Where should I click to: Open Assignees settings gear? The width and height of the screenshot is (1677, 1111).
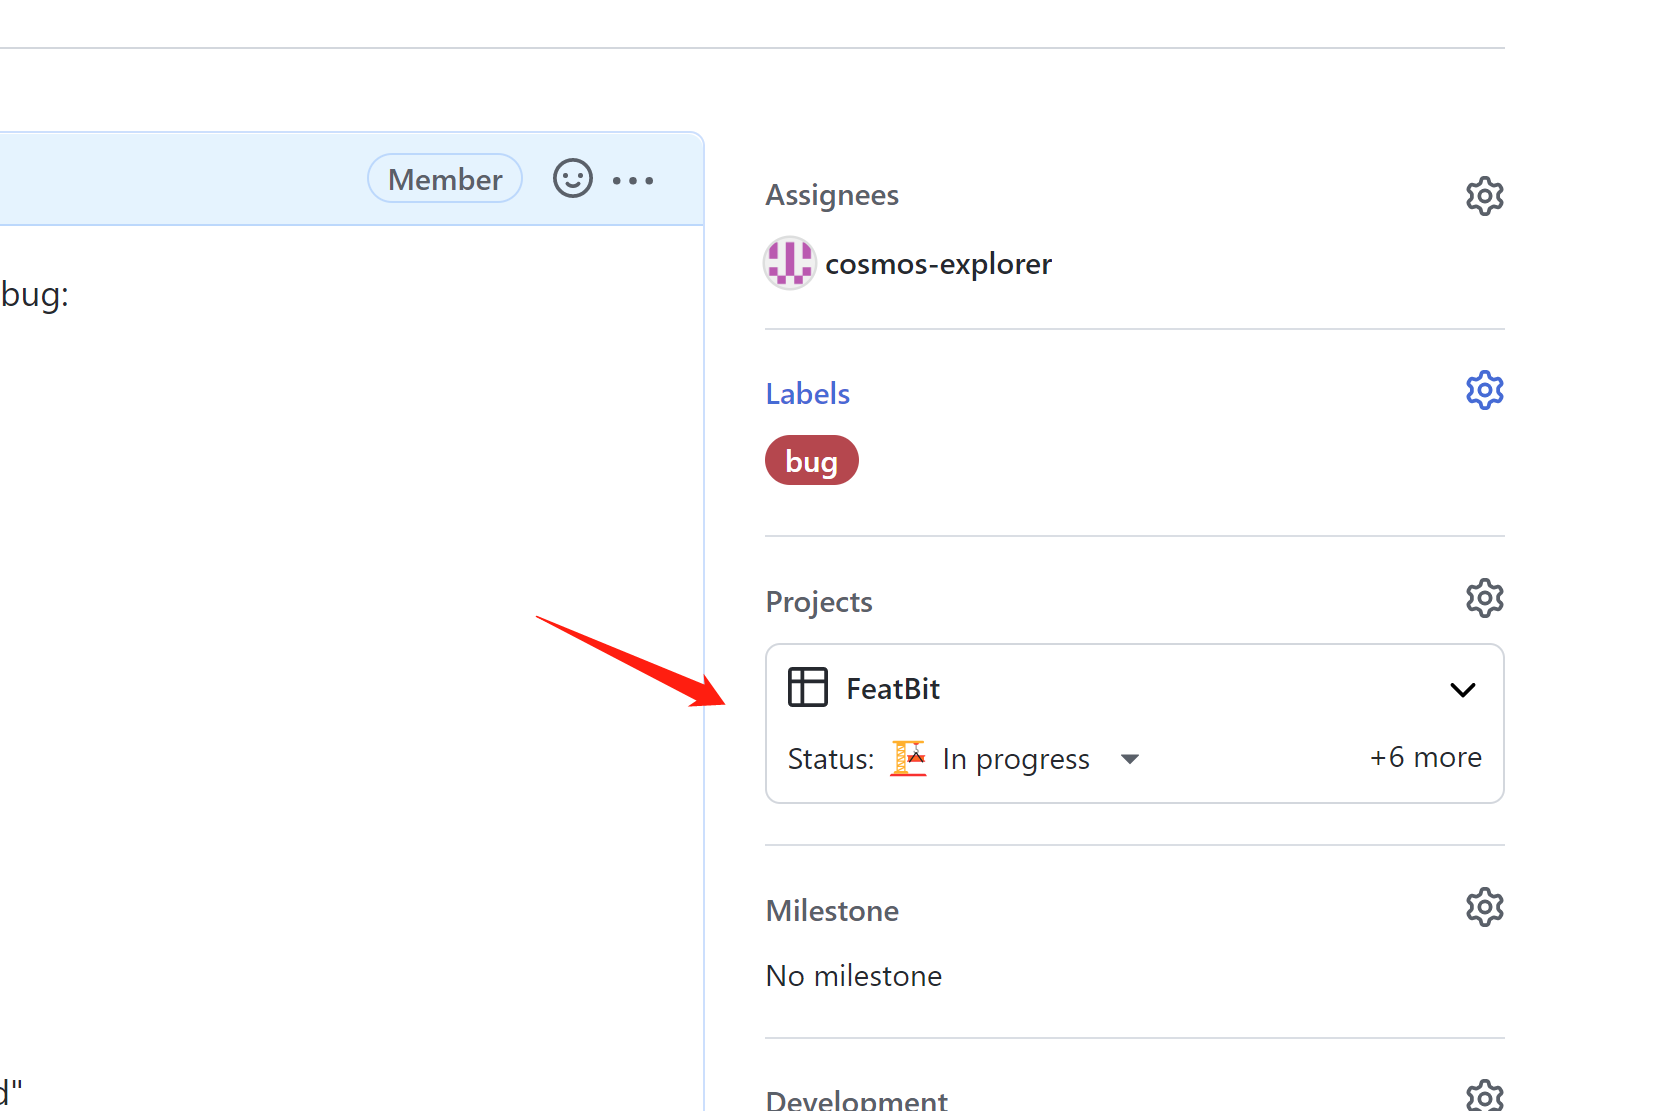pyautogui.click(x=1484, y=195)
